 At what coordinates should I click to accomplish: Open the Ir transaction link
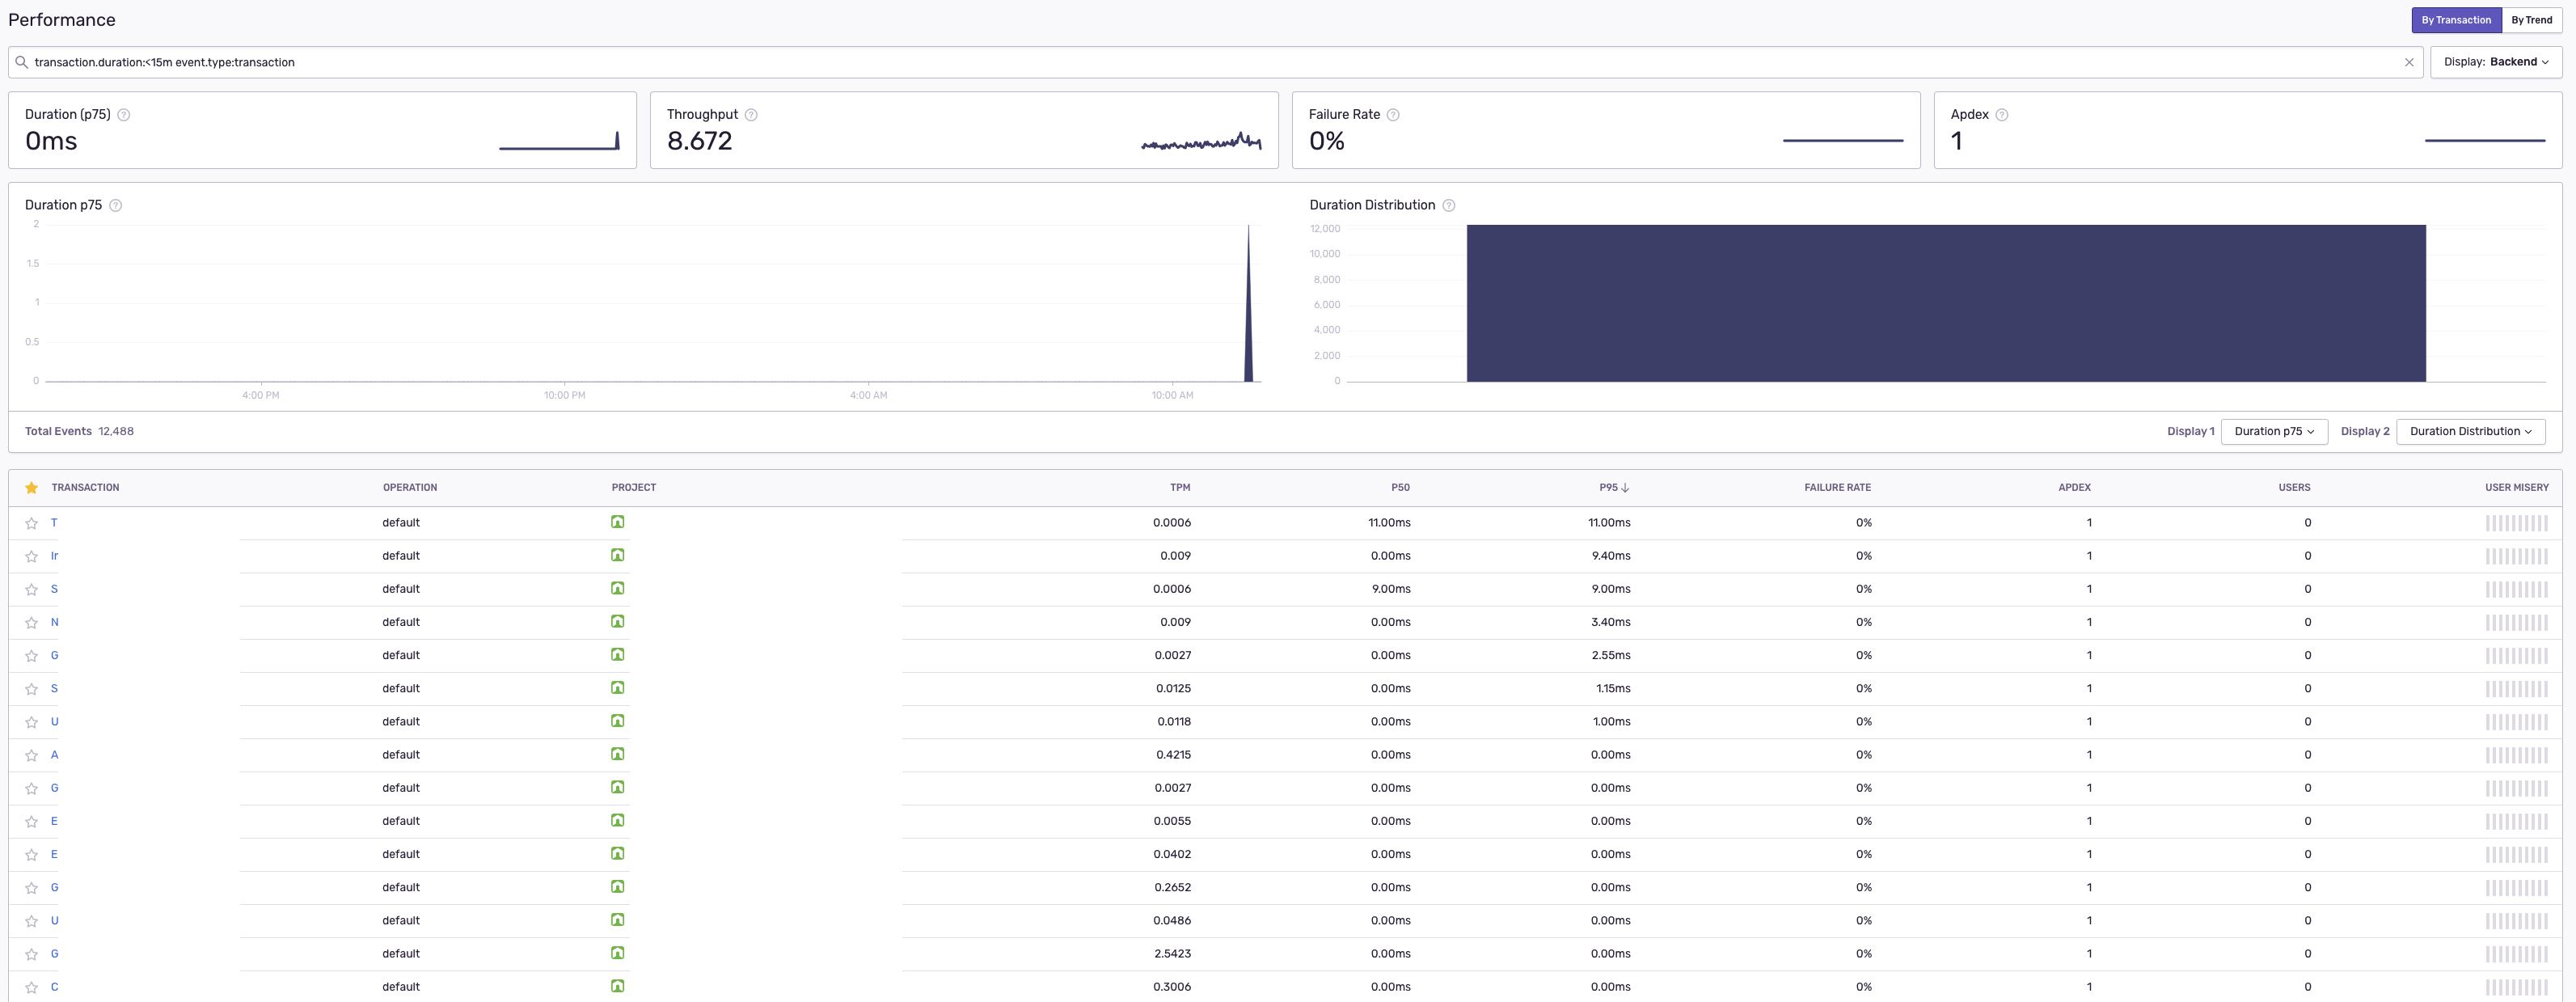click(55, 556)
